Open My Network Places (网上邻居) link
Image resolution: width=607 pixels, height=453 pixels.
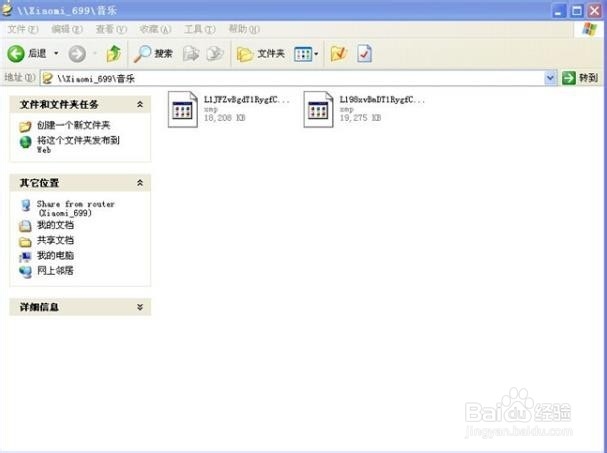click(55, 271)
